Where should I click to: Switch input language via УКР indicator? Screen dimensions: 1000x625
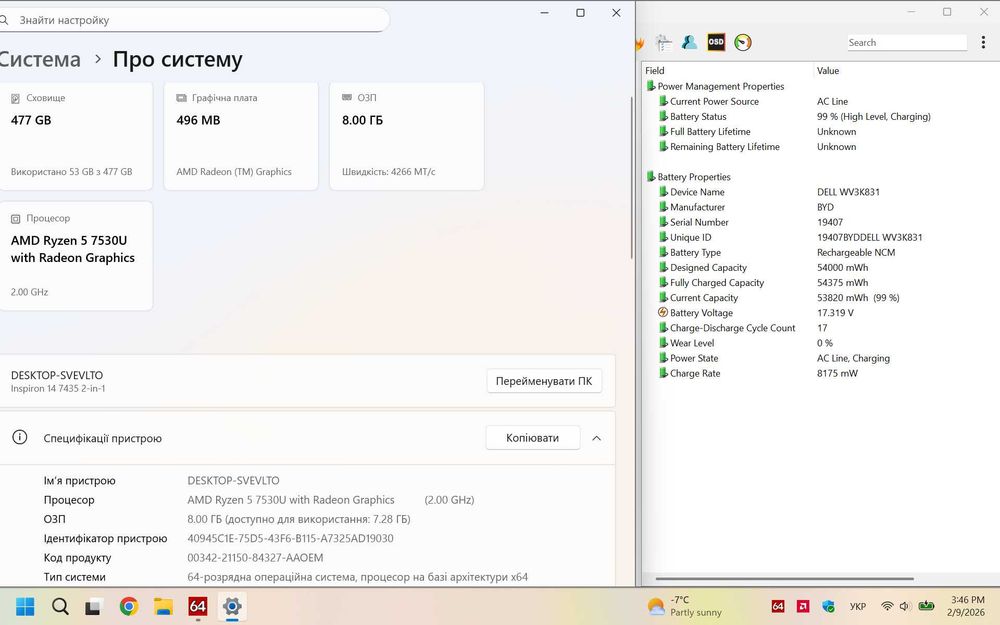point(858,606)
